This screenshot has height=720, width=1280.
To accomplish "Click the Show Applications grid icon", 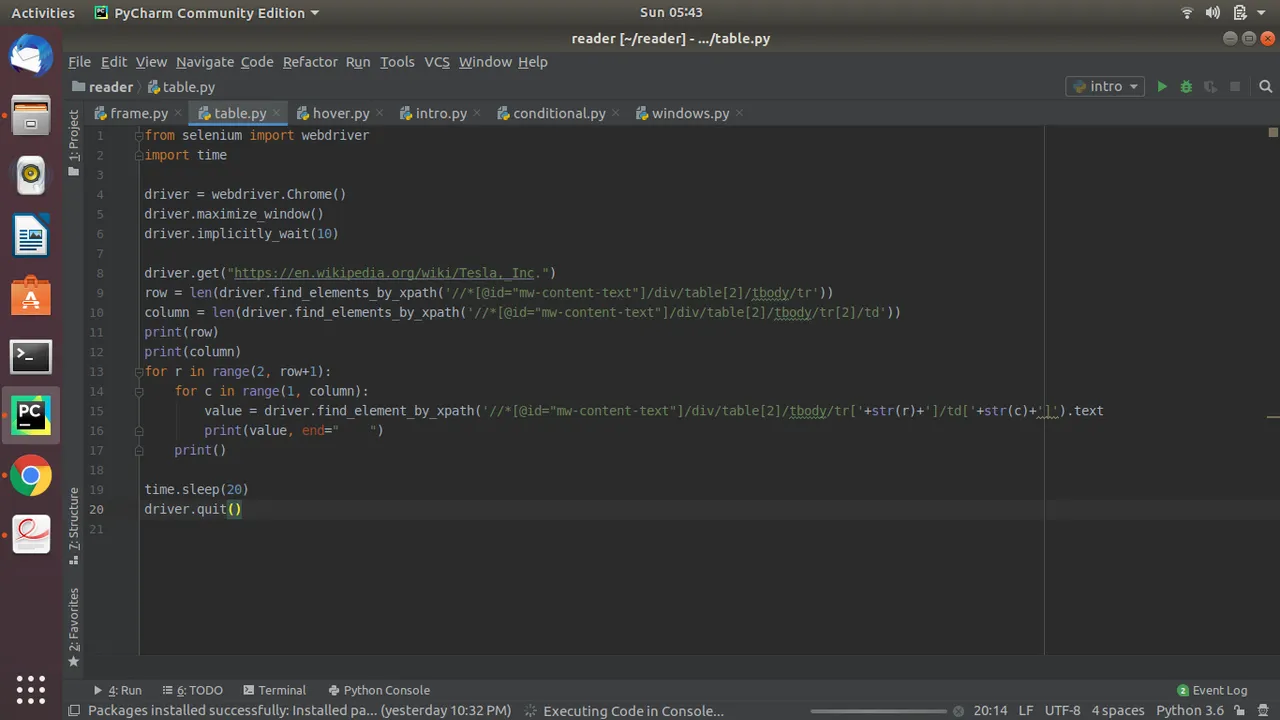I will pyautogui.click(x=31, y=689).
